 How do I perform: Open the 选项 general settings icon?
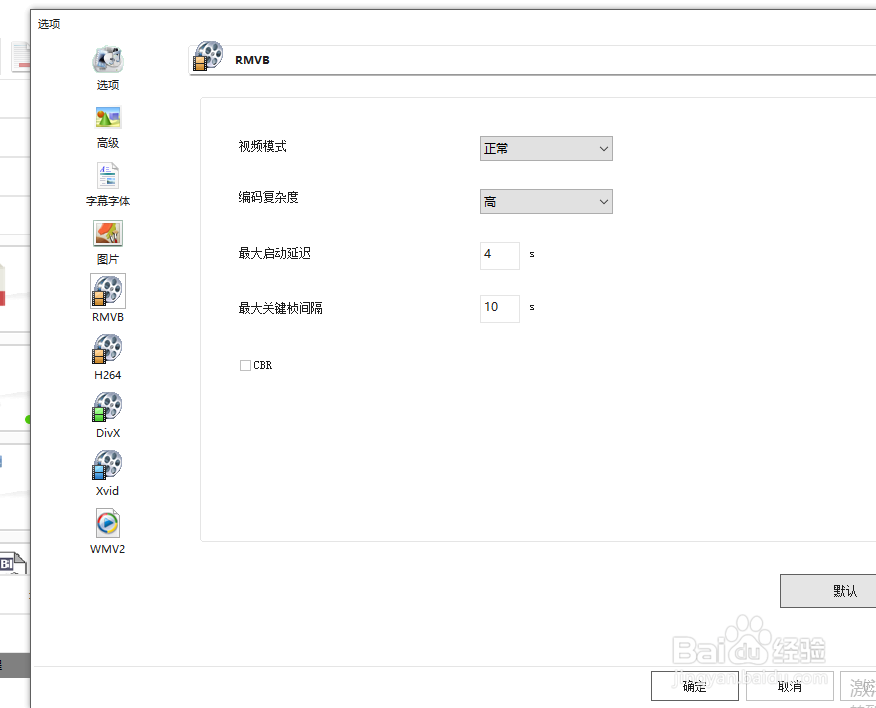click(108, 59)
